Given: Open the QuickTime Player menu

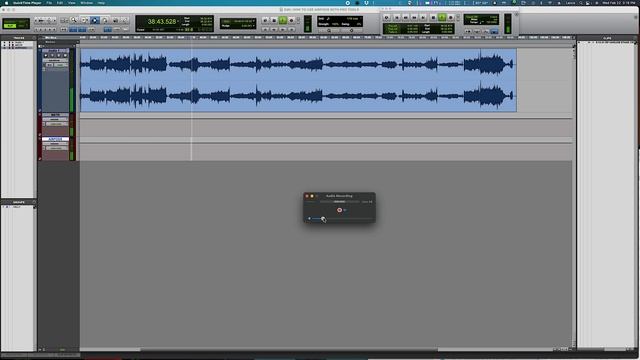Looking at the screenshot, I should [27, 3].
